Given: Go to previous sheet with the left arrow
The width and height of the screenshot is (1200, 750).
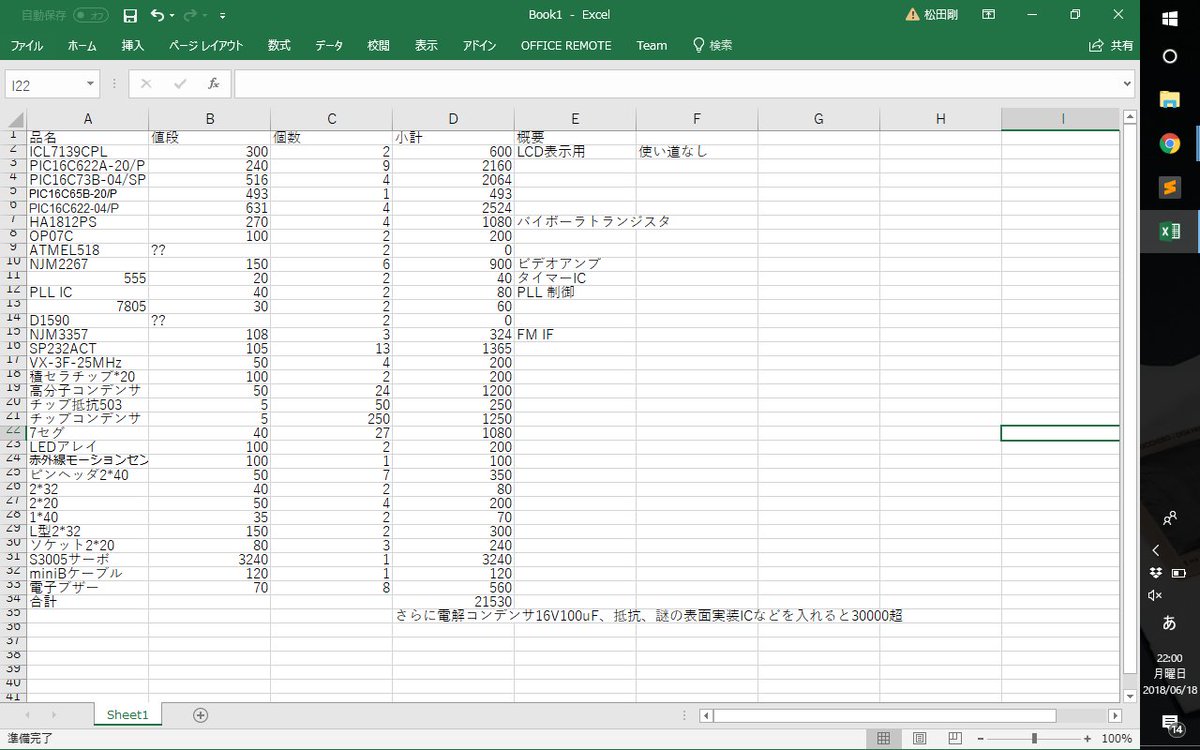Looking at the screenshot, I should pos(26,715).
